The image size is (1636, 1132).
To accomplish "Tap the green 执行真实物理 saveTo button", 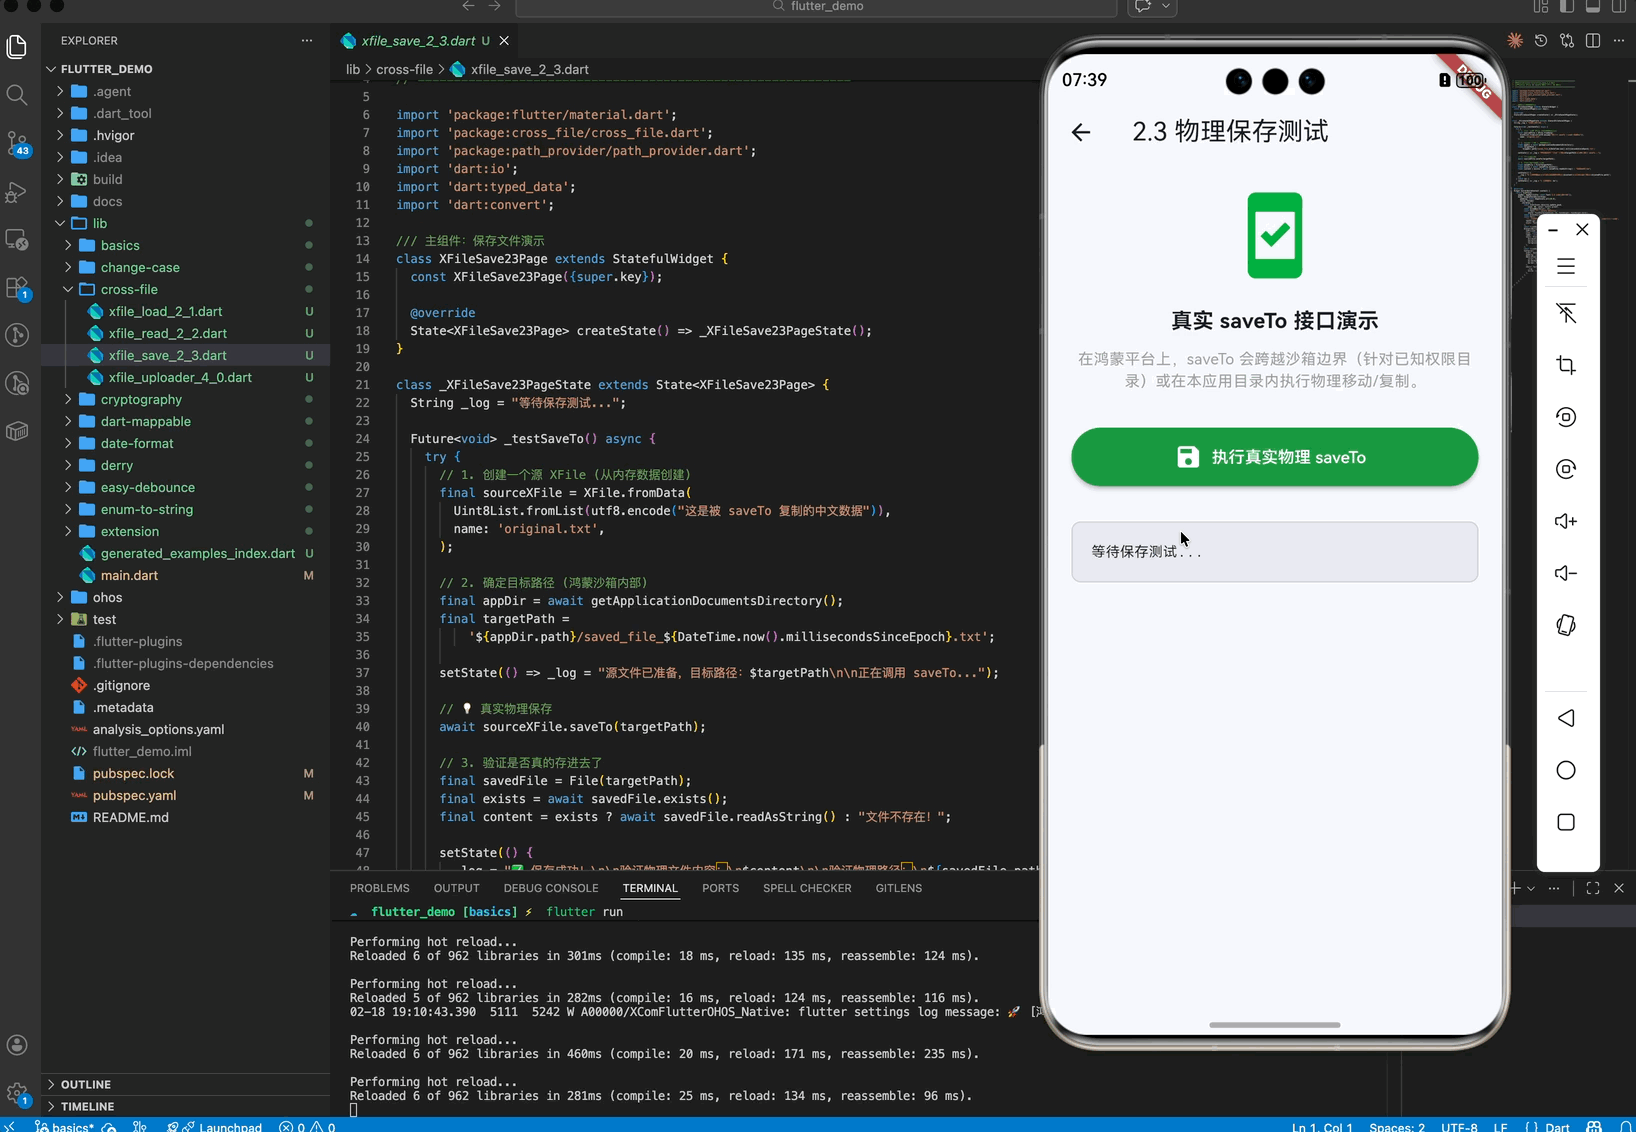I will click(x=1274, y=457).
